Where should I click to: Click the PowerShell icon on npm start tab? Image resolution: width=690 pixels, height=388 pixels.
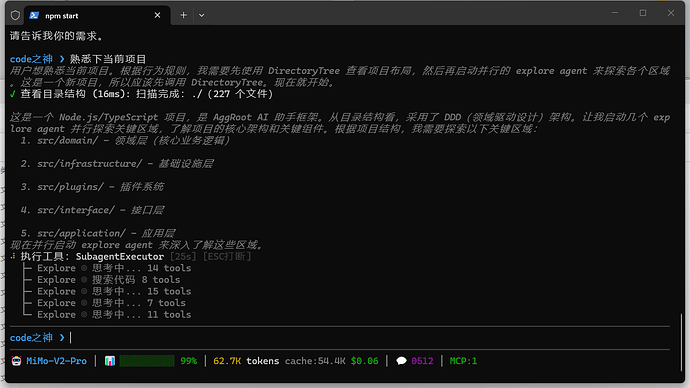(34, 15)
